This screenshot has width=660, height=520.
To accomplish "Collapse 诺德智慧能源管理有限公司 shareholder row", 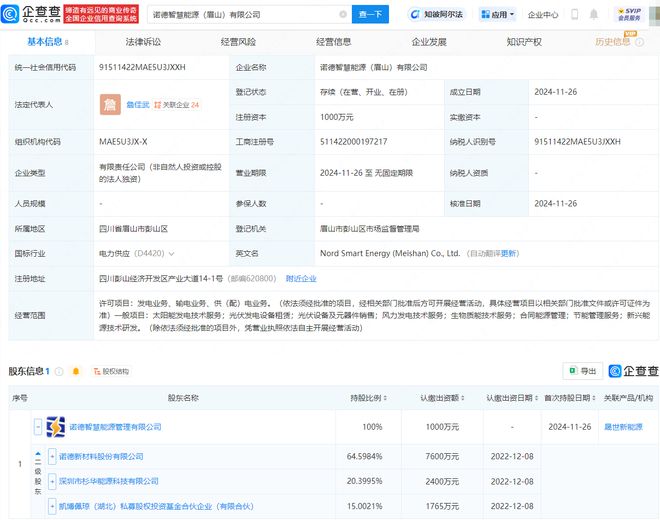I will (x=38, y=427).
